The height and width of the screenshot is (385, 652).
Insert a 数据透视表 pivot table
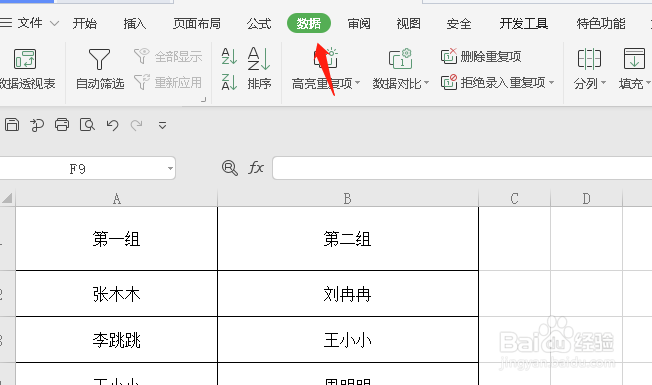point(26,69)
